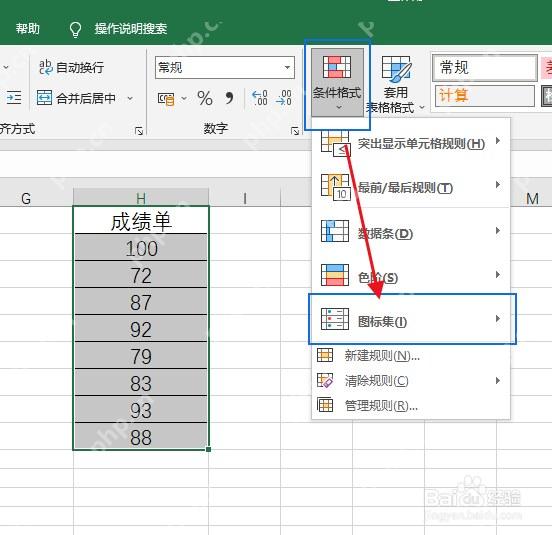The height and width of the screenshot is (535, 552).
Task: Select column G header
Action: coord(26,198)
